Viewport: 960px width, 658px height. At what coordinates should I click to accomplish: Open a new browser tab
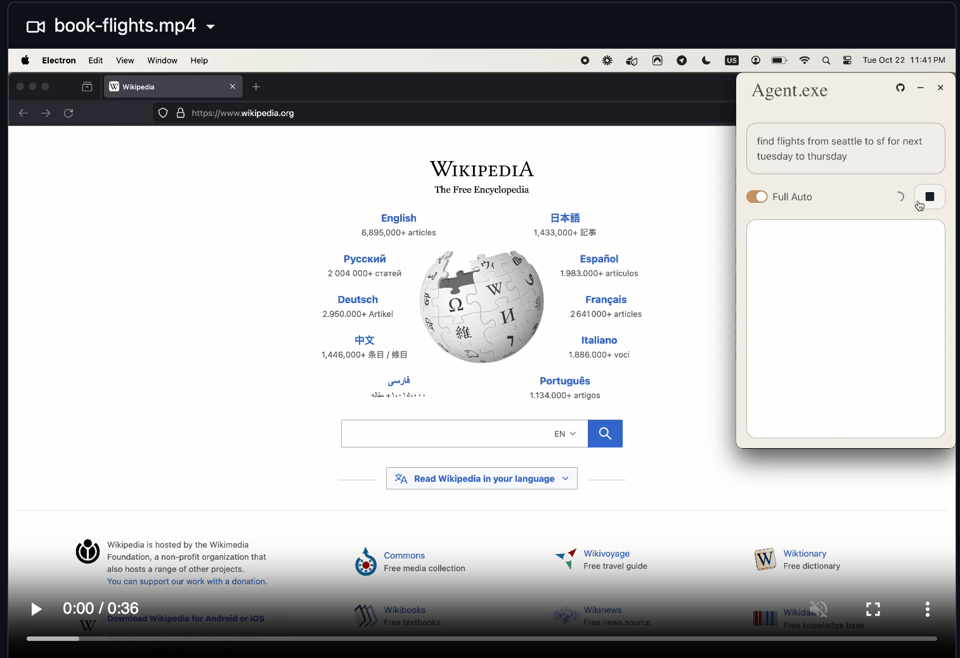pos(256,87)
